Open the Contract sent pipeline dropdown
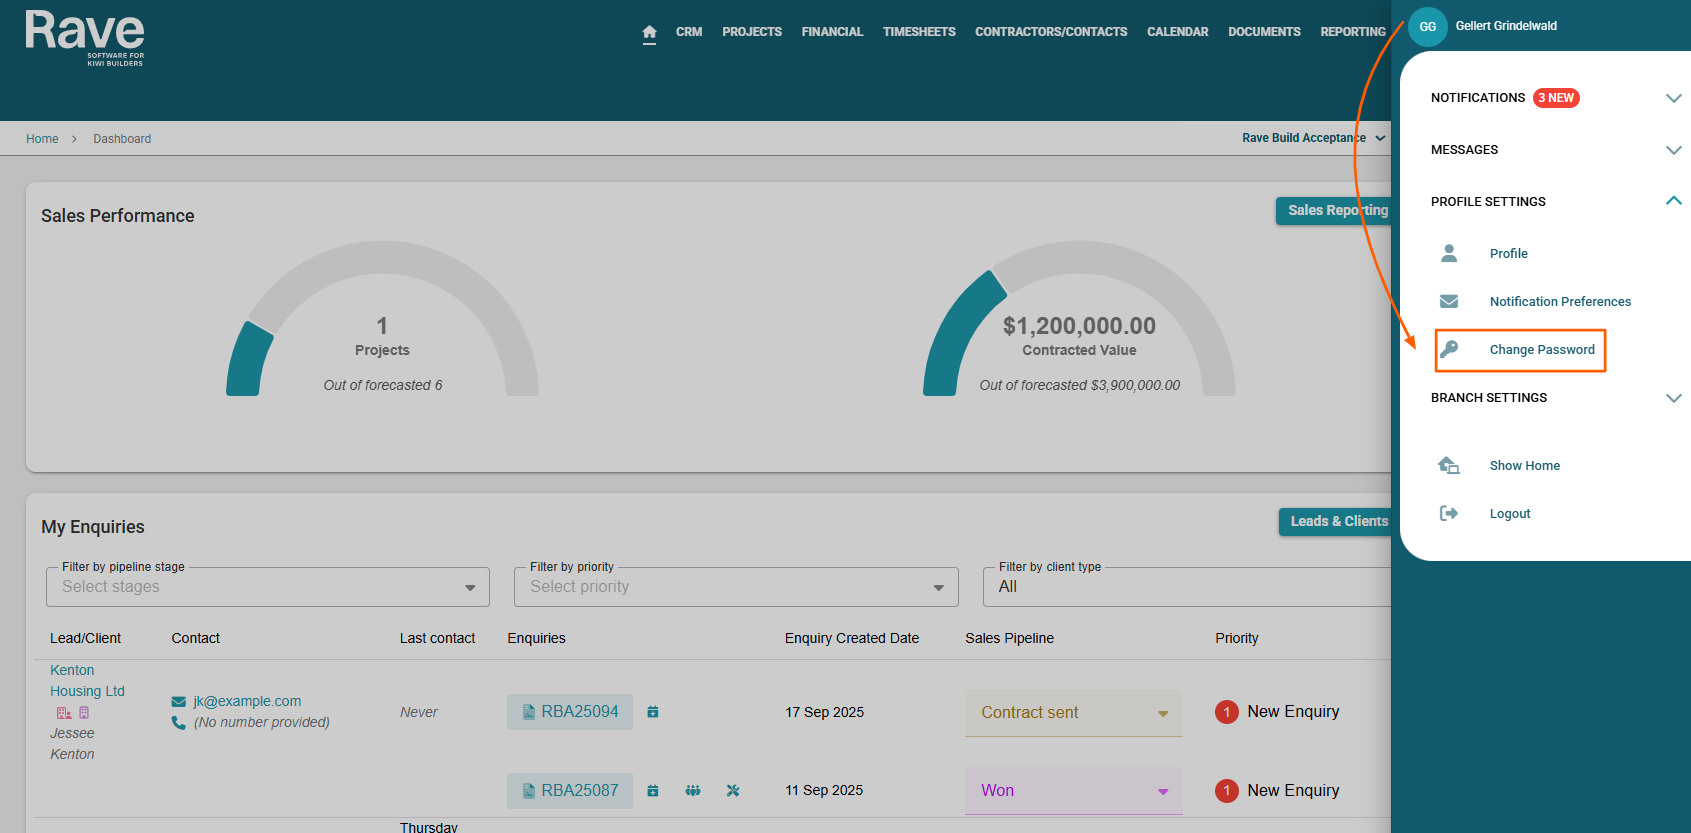The image size is (1691, 833). point(1073,713)
